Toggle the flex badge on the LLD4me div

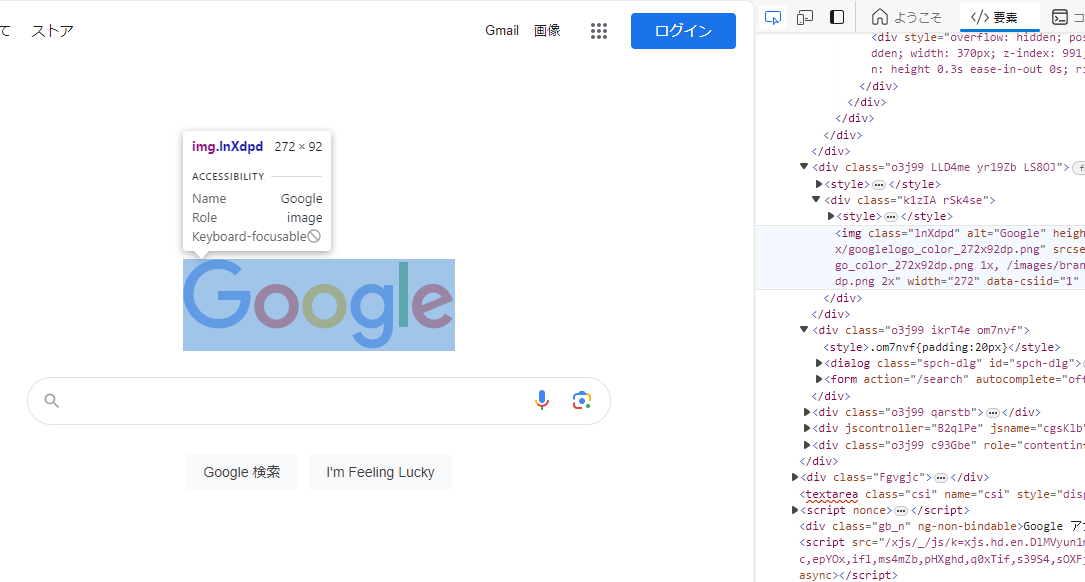click(1081, 167)
